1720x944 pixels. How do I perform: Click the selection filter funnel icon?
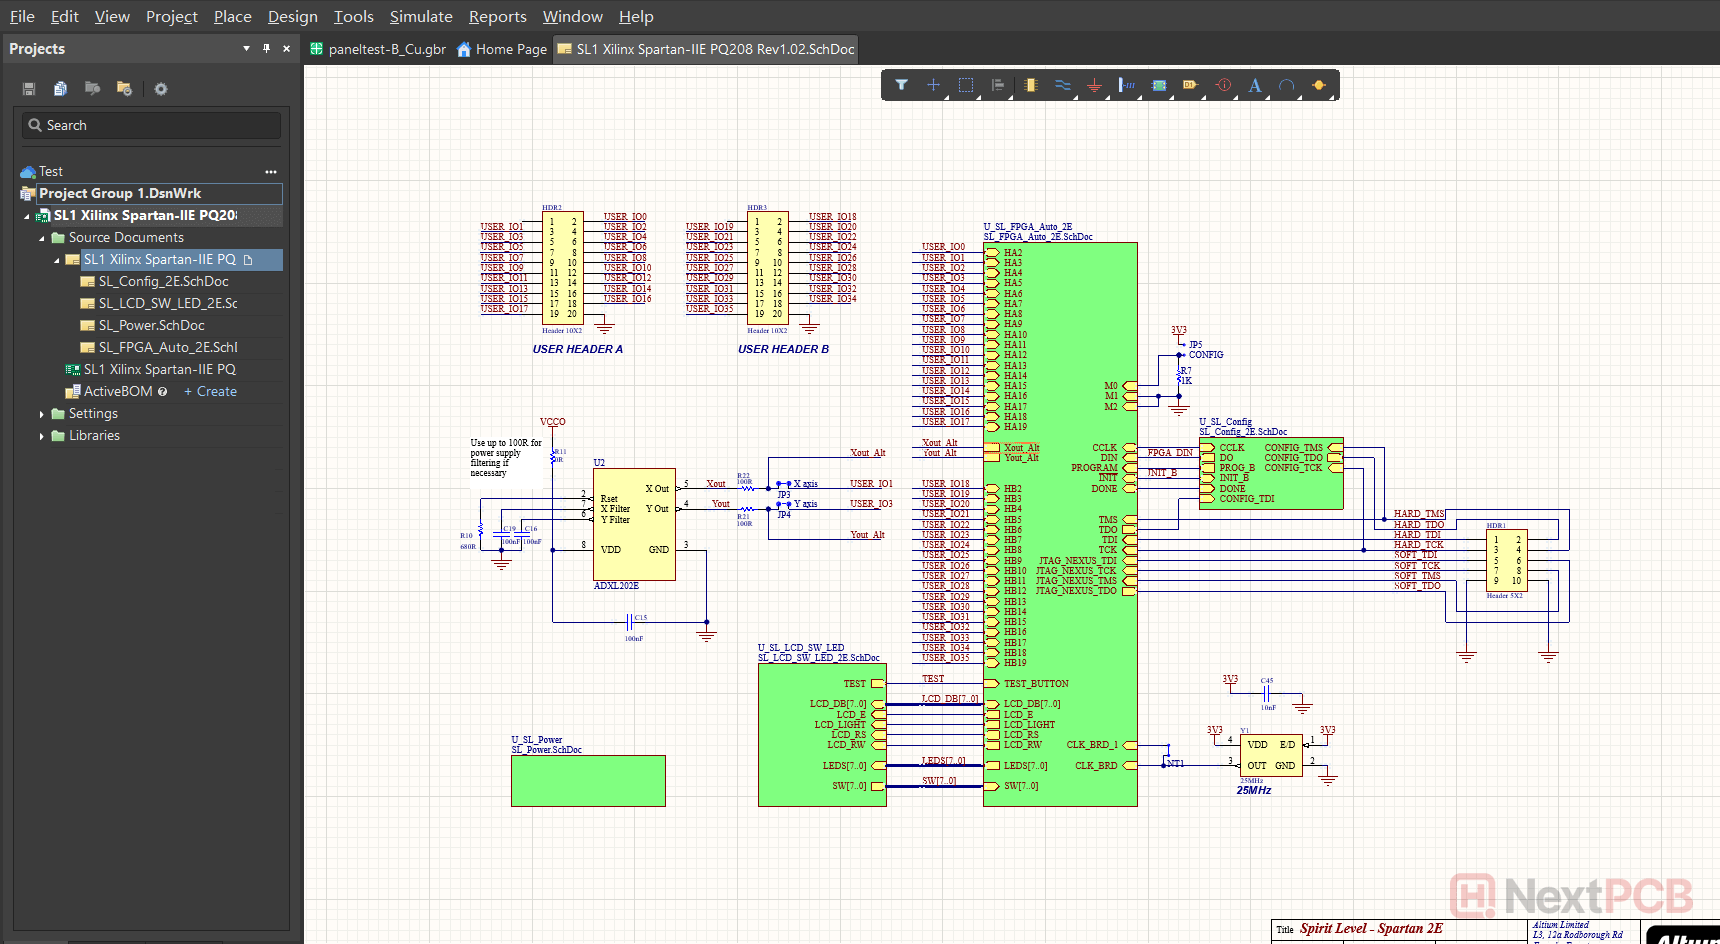(x=901, y=85)
